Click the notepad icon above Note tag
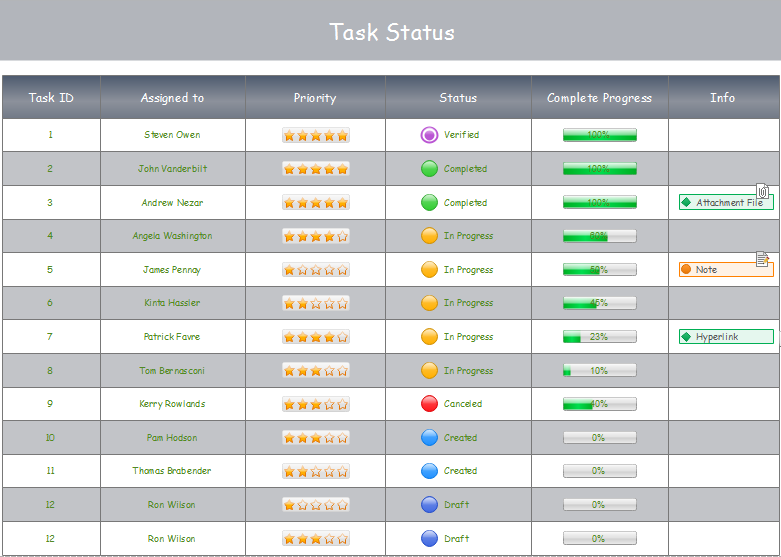 [x=763, y=259]
